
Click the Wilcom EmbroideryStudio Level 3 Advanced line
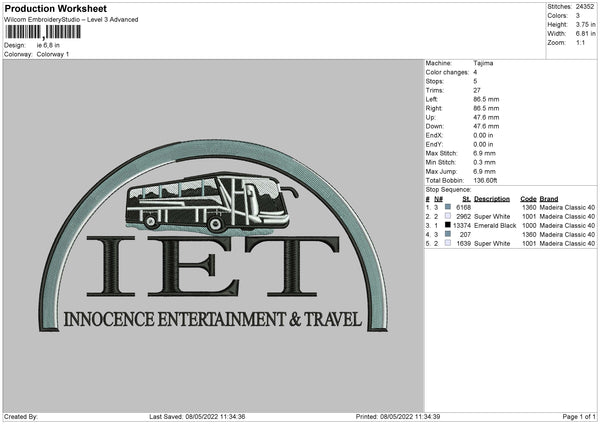tap(71, 20)
